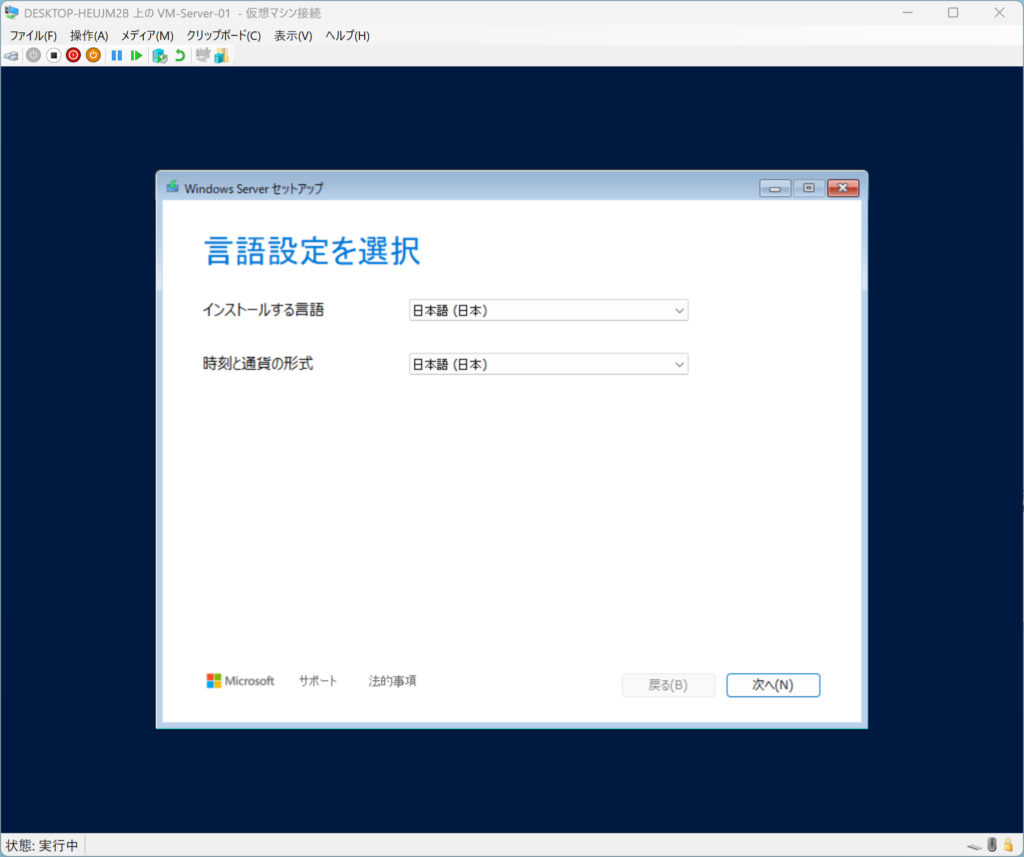Click the orange Save state toolbar icon
Image resolution: width=1024 pixels, height=857 pixels.
pyautogui.click(x=93, y=55)
